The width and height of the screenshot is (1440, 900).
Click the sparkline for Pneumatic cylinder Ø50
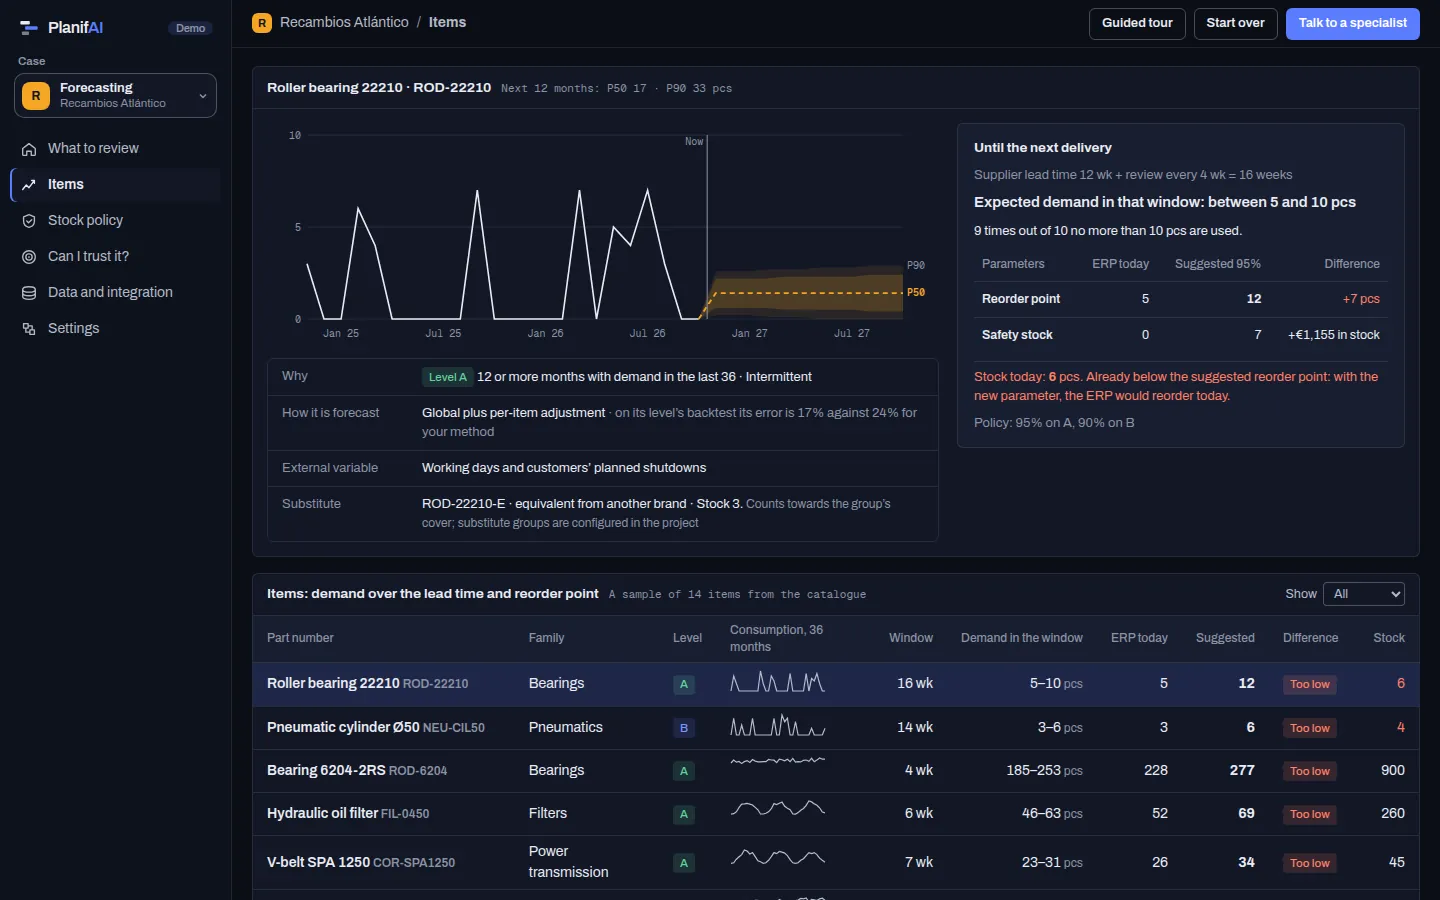click(778, 727)
